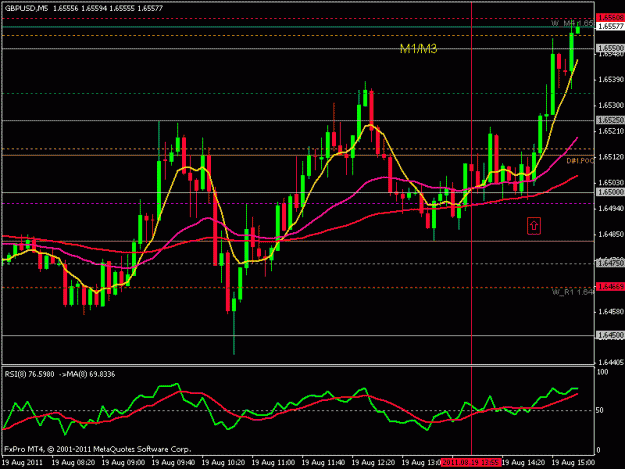Click the current price tag 1.65577
The image size is (625, 469).
[610, 26]
